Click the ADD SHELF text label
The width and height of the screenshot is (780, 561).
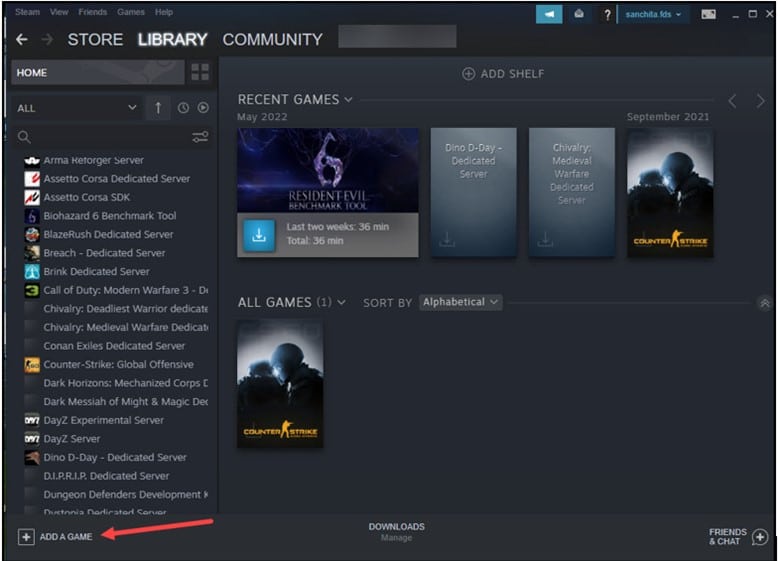tap(512, 74)
